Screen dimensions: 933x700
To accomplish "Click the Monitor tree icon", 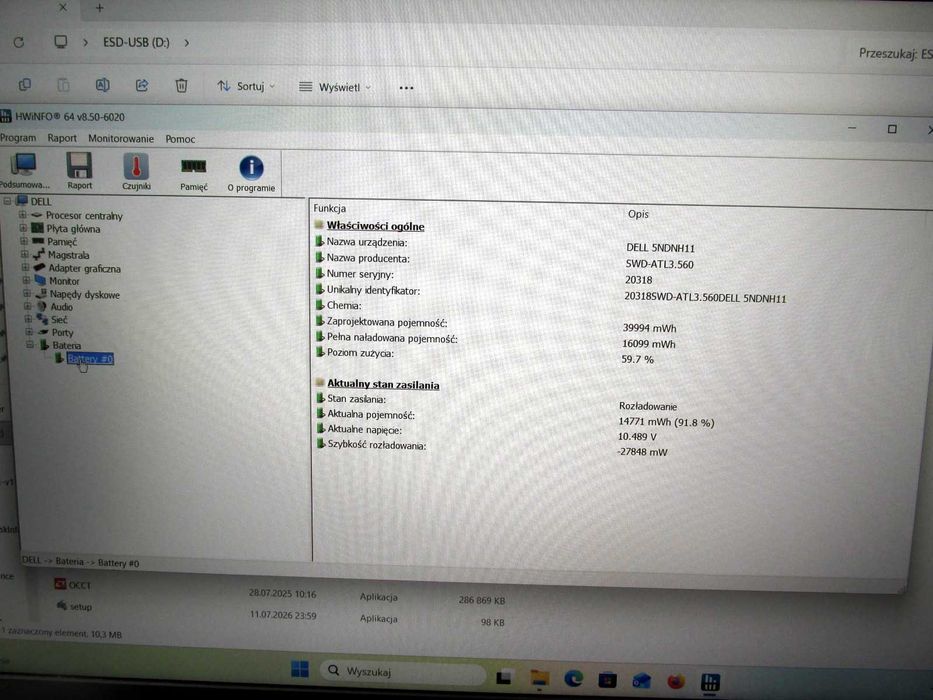I will click(40, 280).
